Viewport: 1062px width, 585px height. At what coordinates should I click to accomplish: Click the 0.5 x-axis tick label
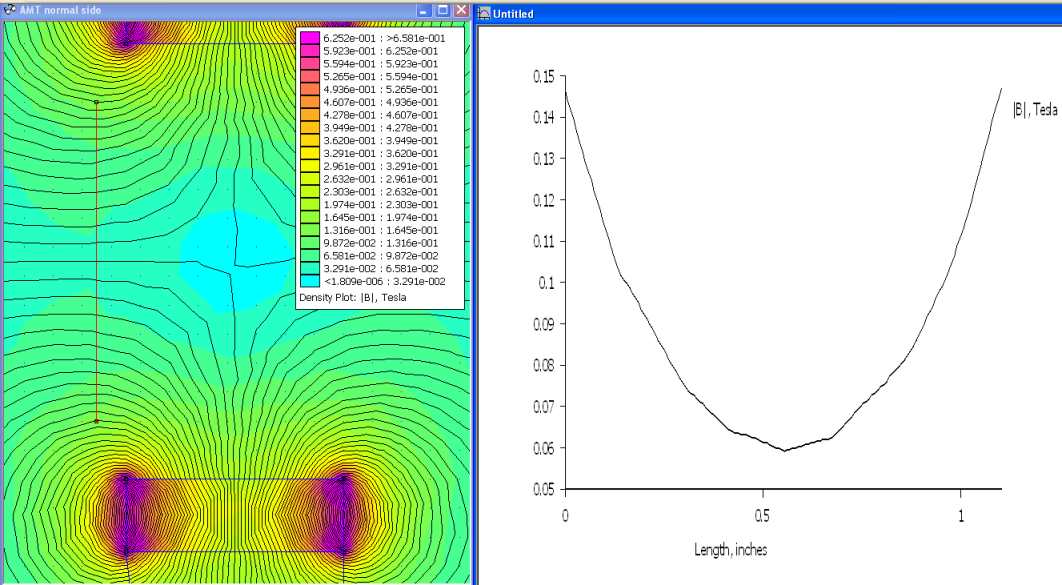point(763,516)
